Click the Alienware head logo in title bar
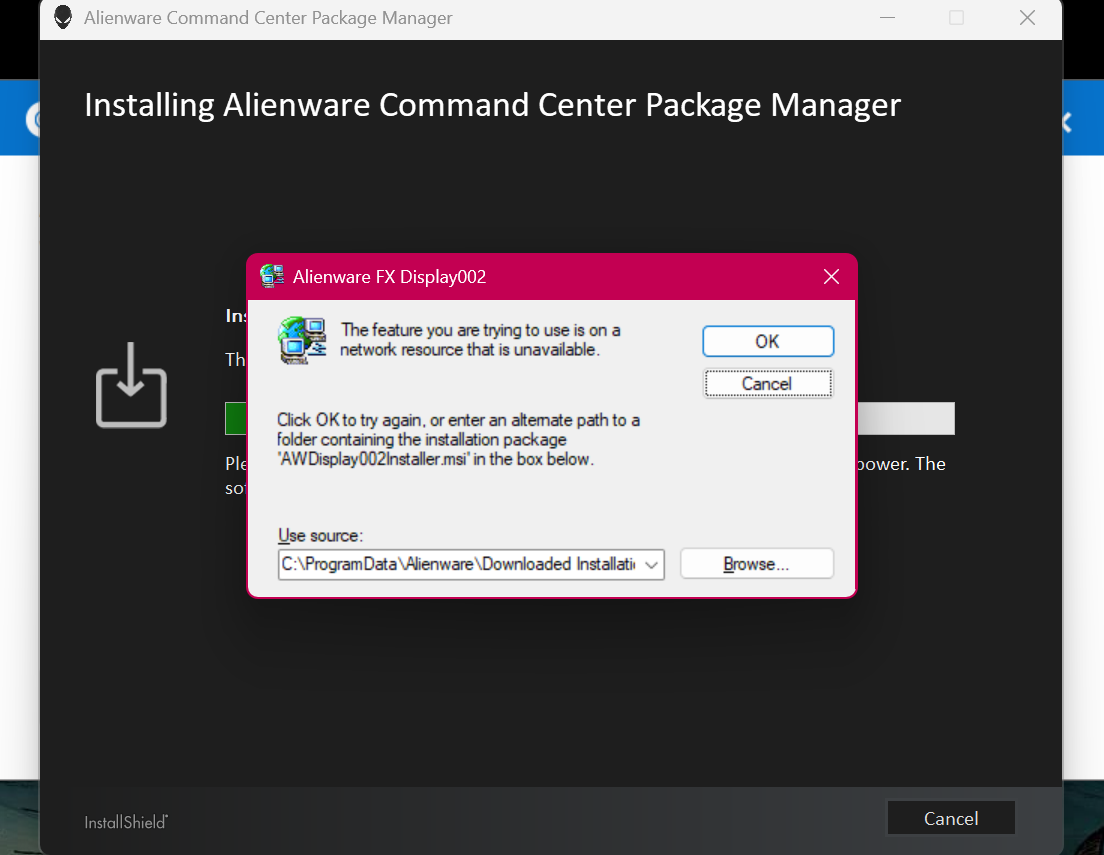 click(63, 18)
